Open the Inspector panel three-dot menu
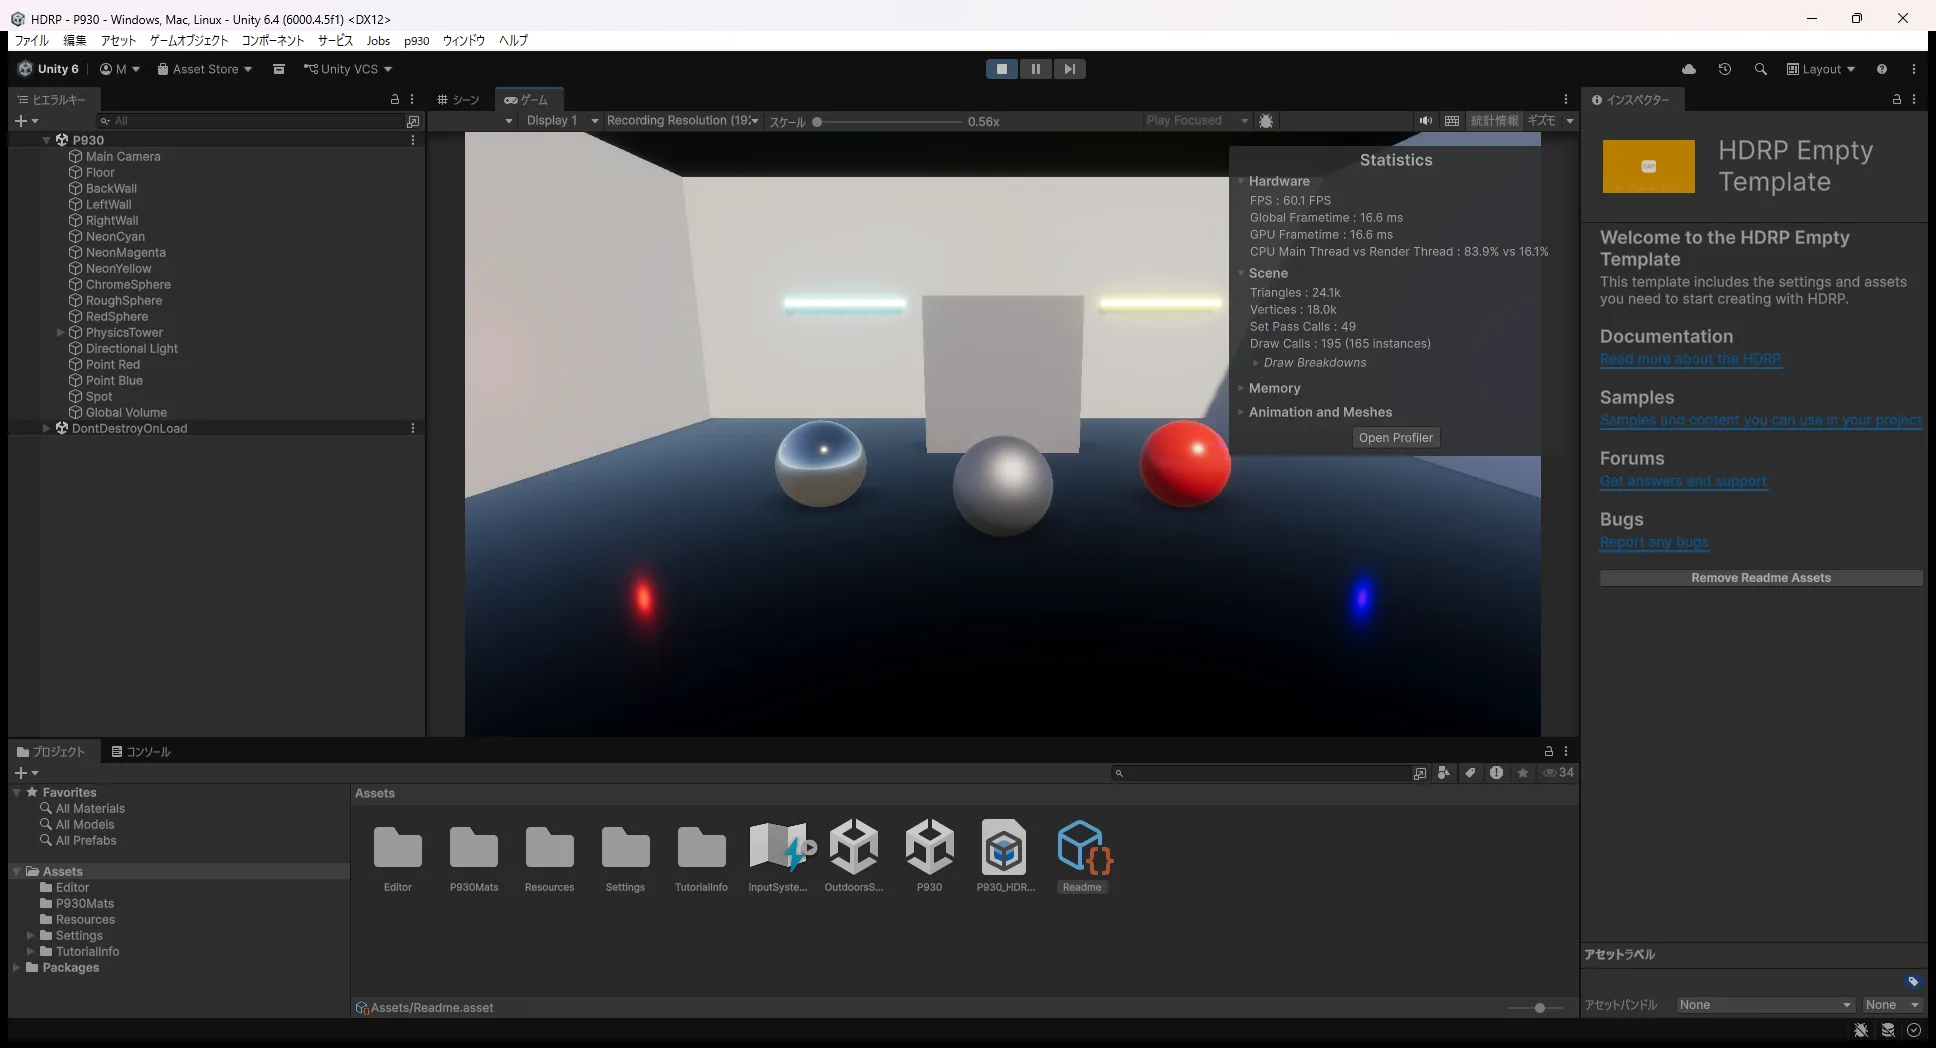Viewport: 1936px width, 1048px height. tap(1914, 99)
